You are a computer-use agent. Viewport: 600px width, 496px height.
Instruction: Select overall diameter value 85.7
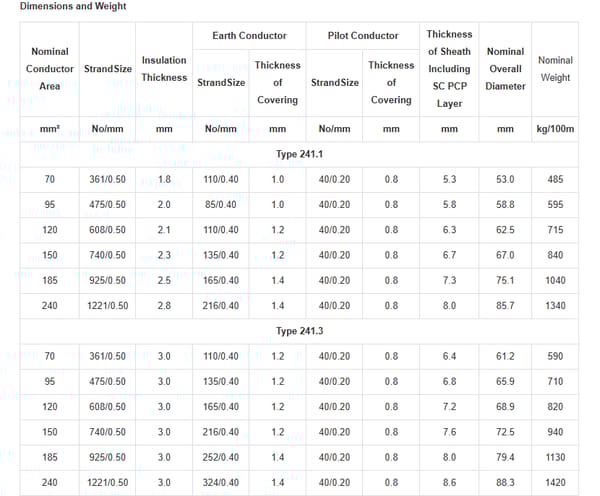coord(505,305)
